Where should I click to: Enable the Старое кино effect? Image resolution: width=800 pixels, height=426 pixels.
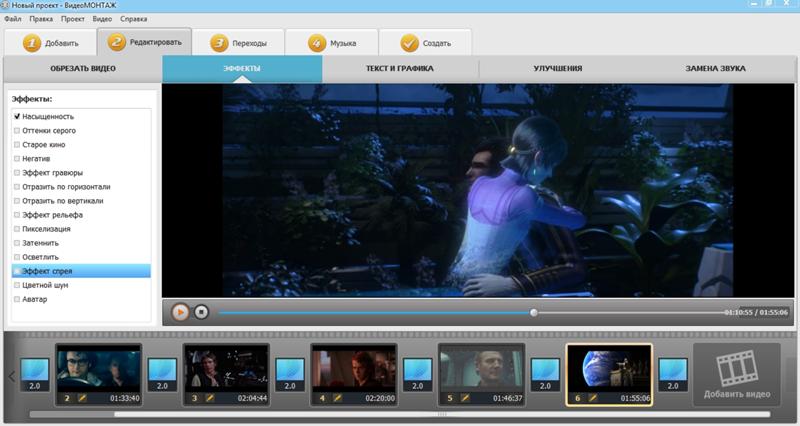pyautogui.click(x=17, y=144)
